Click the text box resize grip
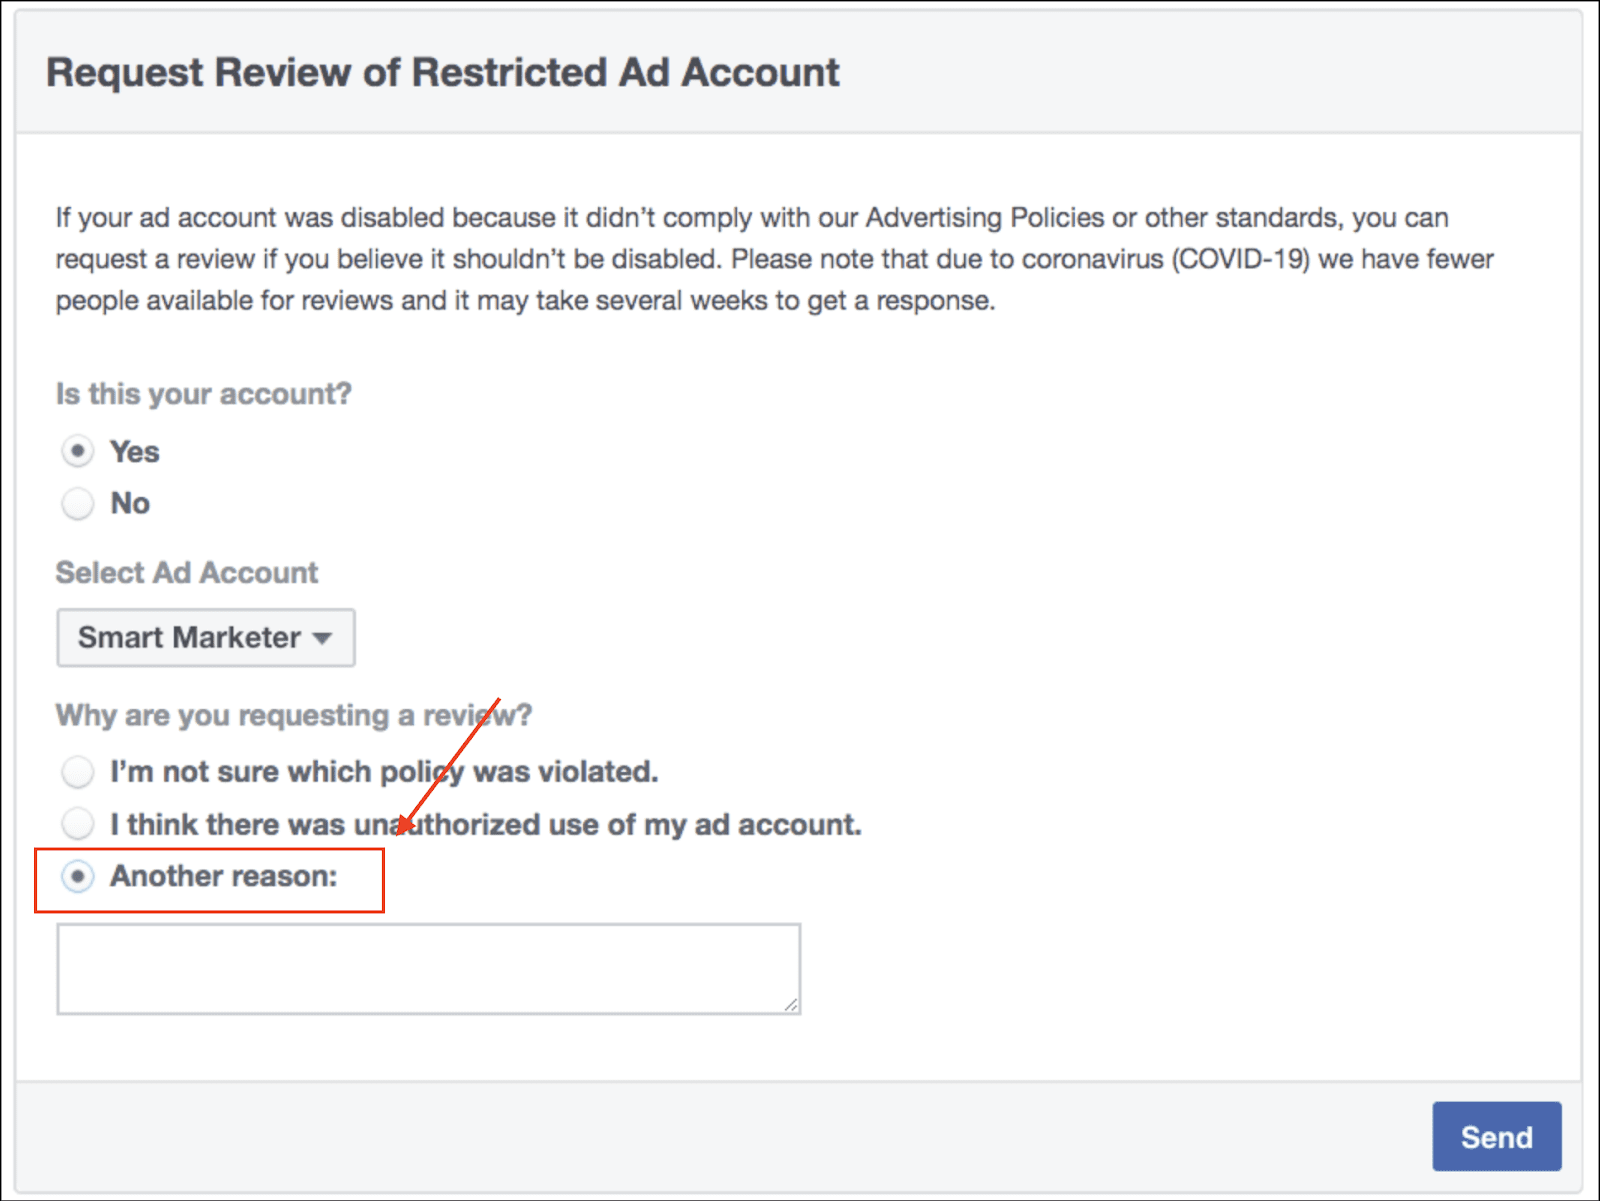 click(791, 1005)
